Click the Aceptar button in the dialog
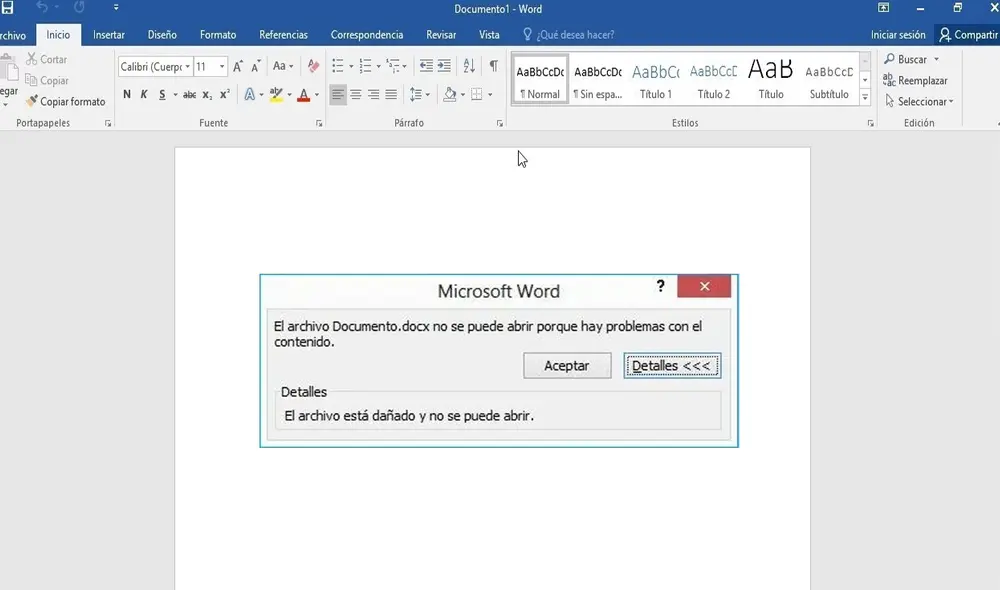1000x590 pixels. click(567, 365)
